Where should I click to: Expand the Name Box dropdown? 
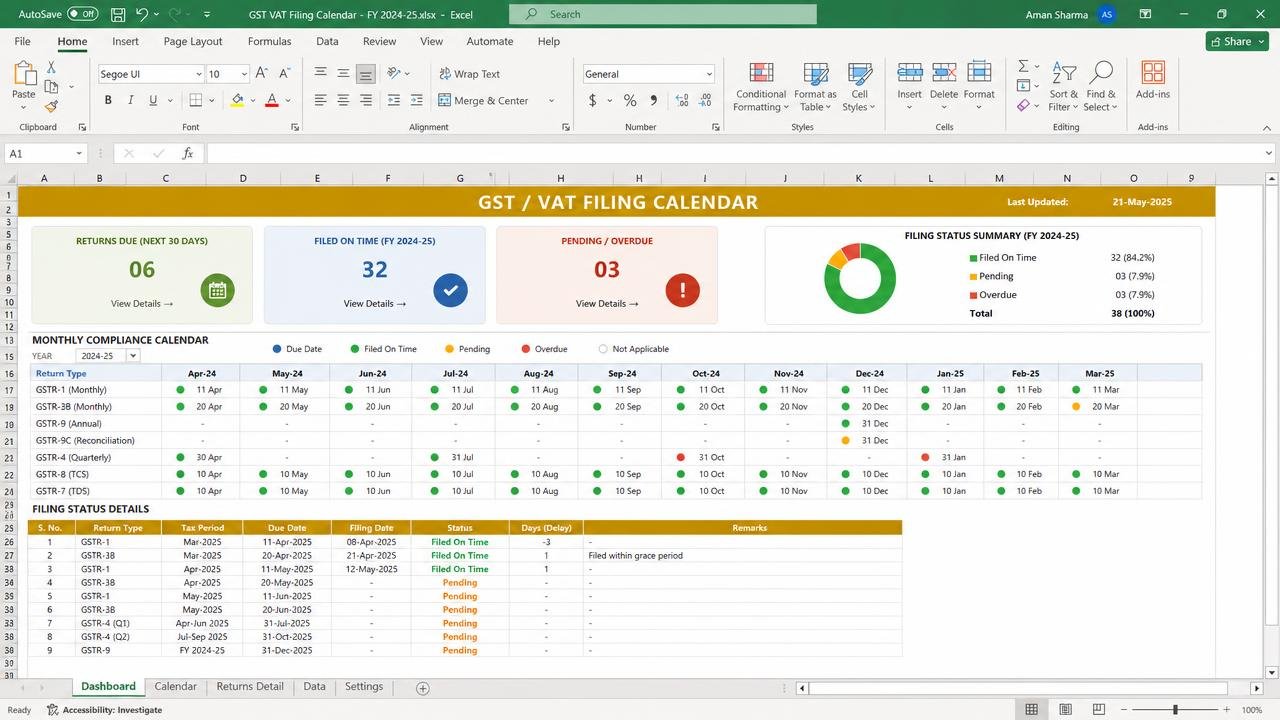78,153
